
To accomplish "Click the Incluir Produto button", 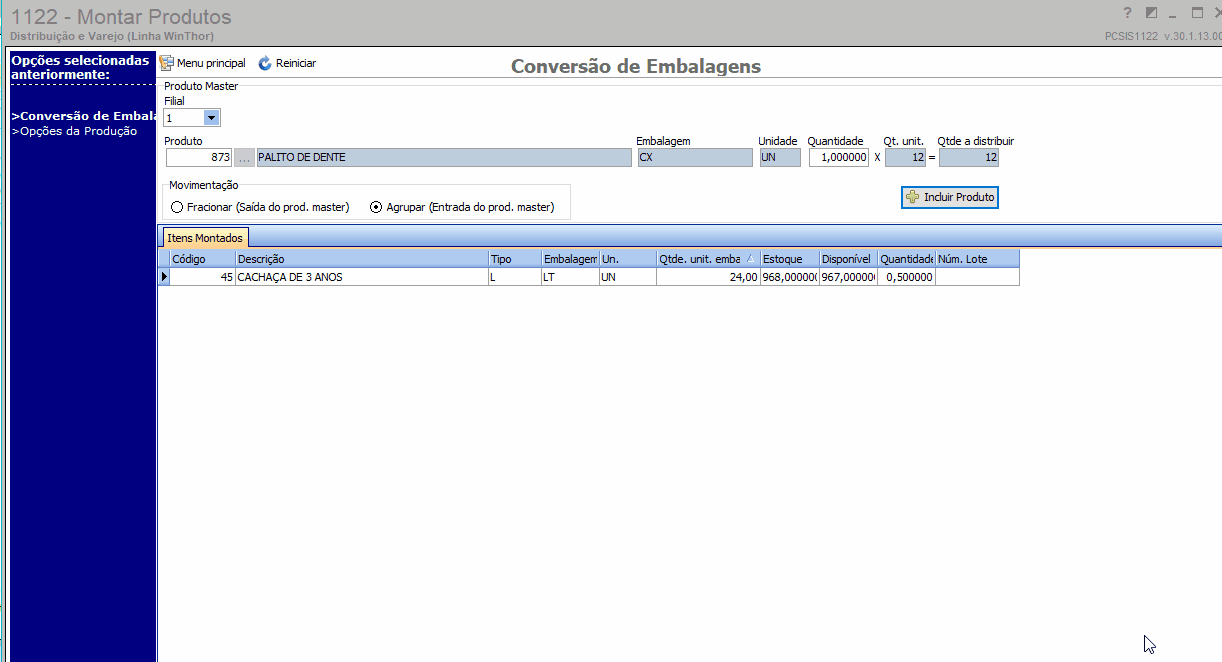I will click(x=950, y=197).
